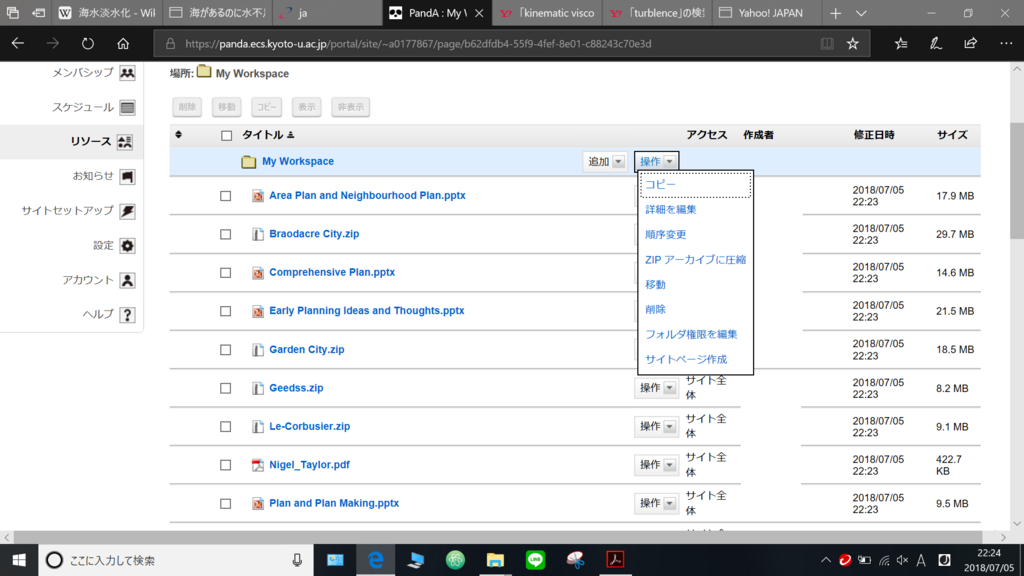This screenshot has width=1024, height=576.
Task: Go to browser home page icon
Action: click(x=123, y=44)
